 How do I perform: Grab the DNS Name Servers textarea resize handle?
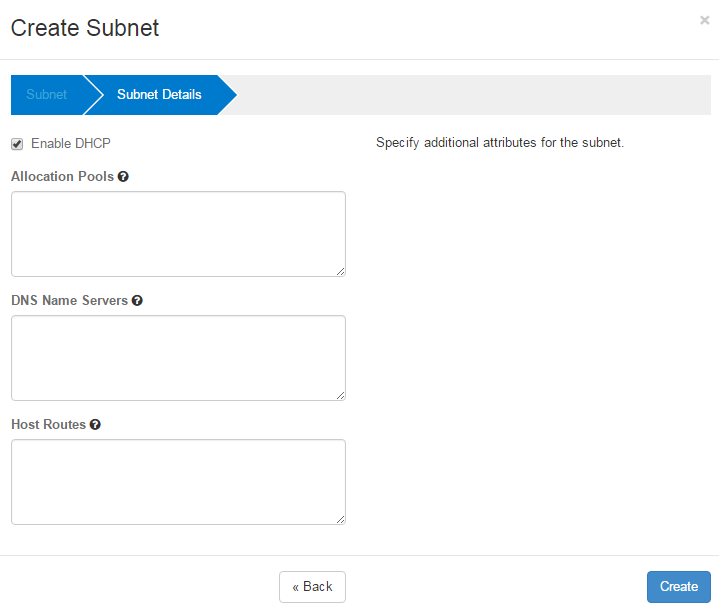tap(340, 395)
